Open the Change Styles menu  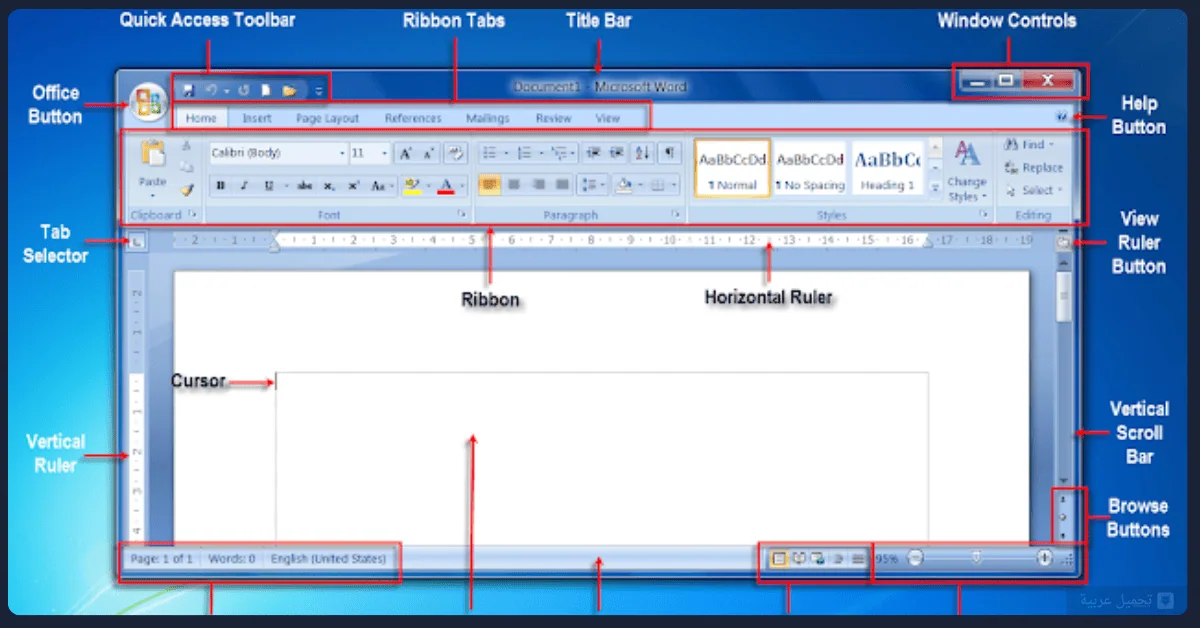(967, 170)
